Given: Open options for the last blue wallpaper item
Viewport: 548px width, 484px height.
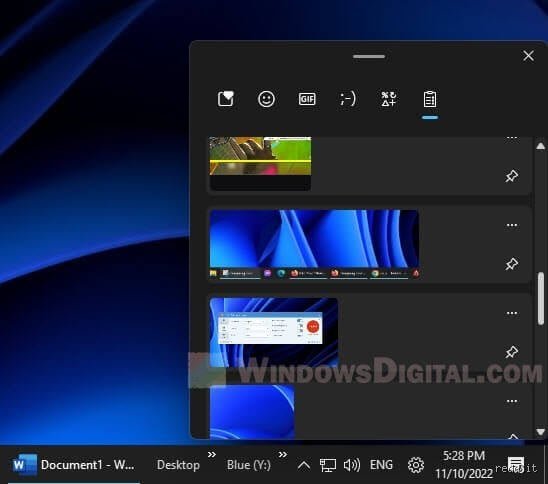Looking at the screenshot, I should click(512, 401).
